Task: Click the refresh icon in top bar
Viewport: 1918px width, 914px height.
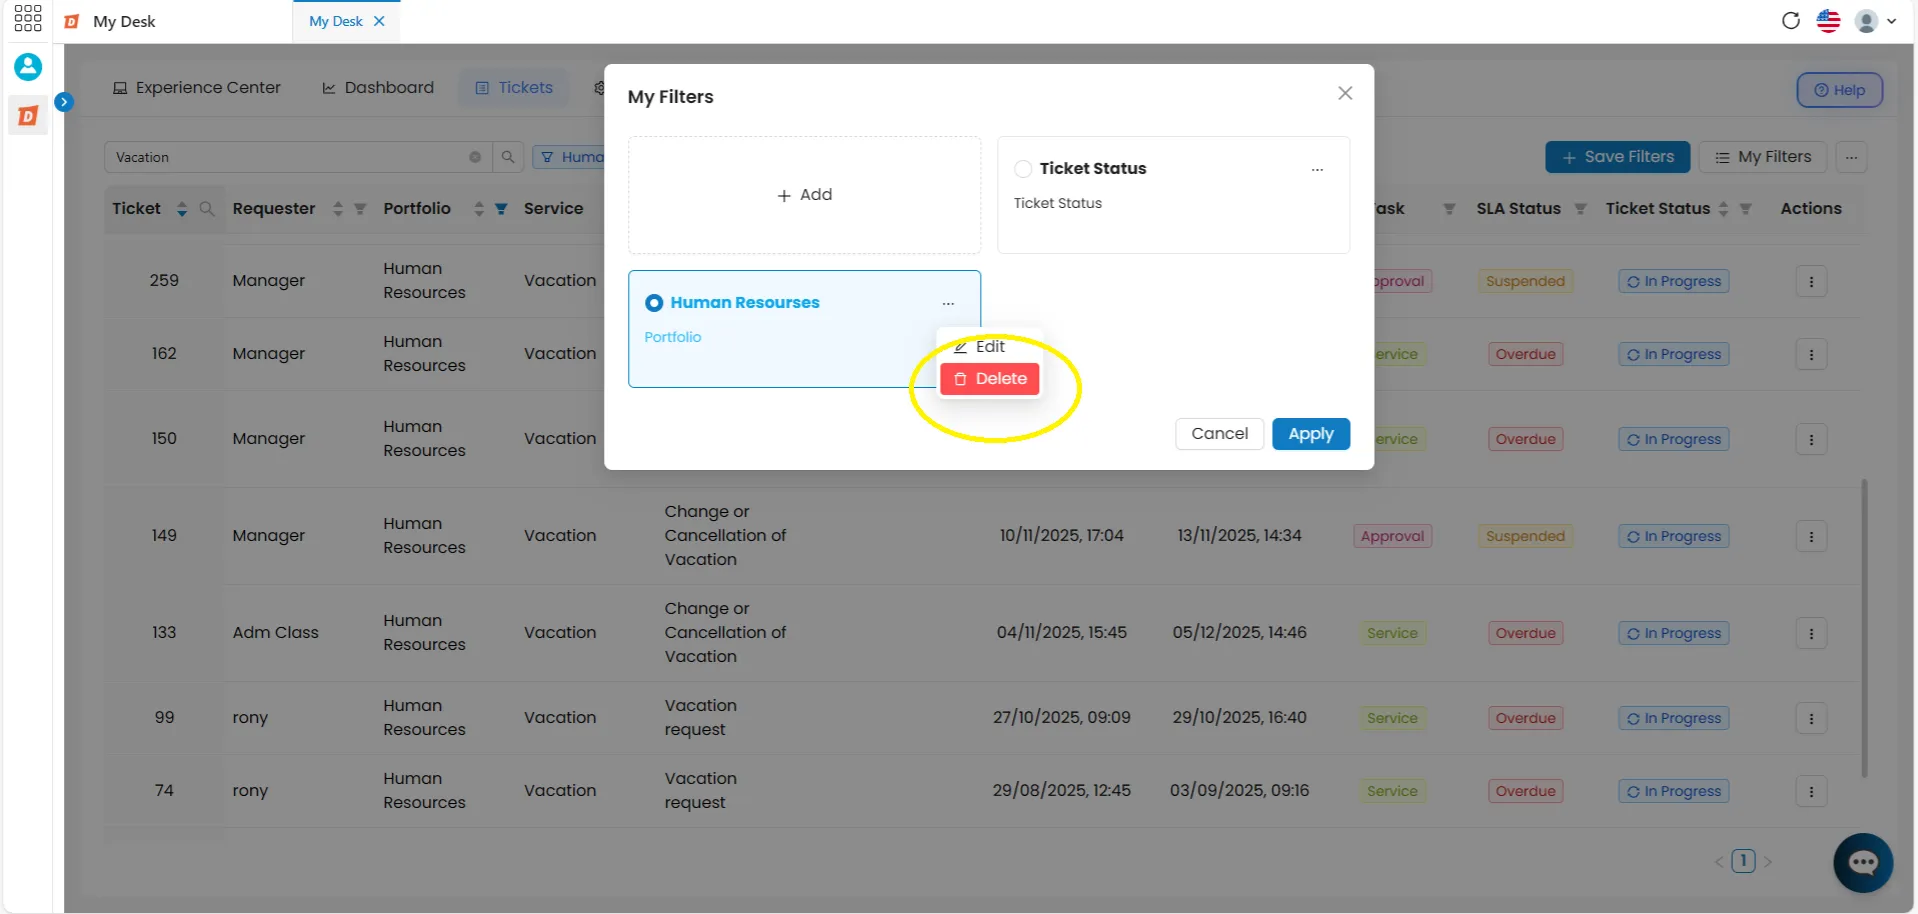Action: (1791, 21)
